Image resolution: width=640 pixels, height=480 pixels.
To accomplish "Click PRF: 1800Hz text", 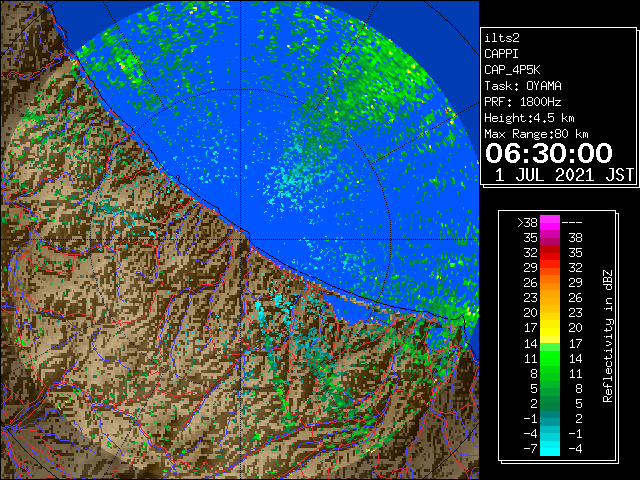I will (523, 102).
